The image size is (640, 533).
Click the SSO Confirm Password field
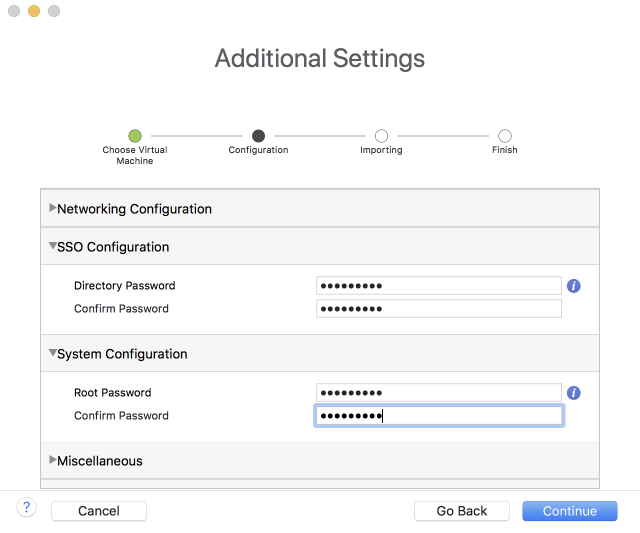coord(438,309)
